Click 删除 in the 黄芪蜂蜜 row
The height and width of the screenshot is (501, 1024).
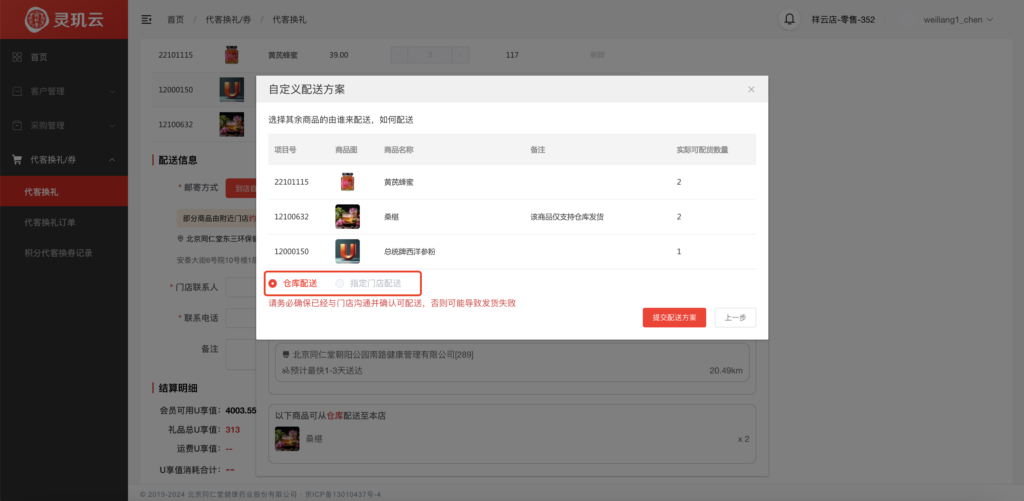pos(597,55)
